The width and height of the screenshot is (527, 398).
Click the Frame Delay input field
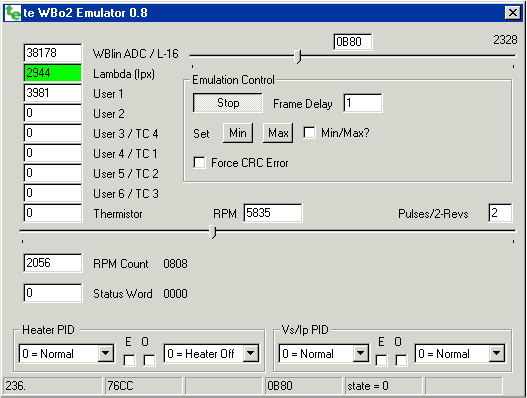(x=363, y=103)
